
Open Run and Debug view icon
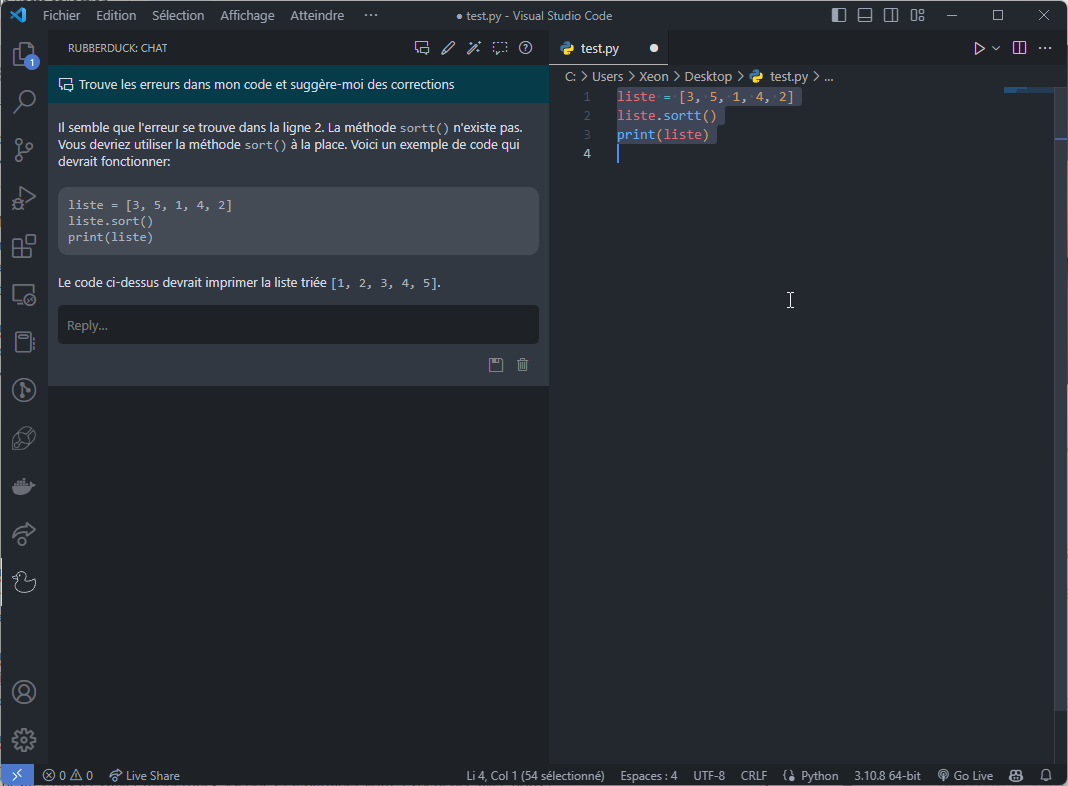[x=25, y=198]
